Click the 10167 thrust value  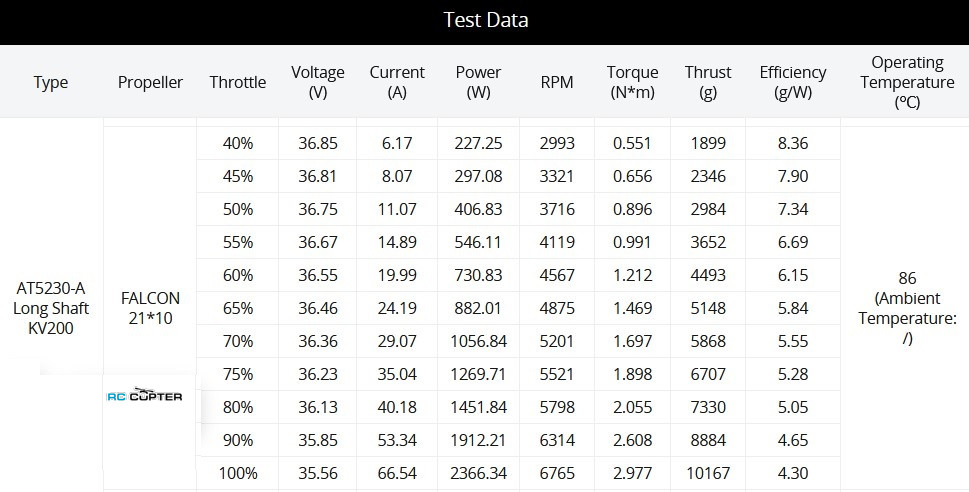[708, 473]
